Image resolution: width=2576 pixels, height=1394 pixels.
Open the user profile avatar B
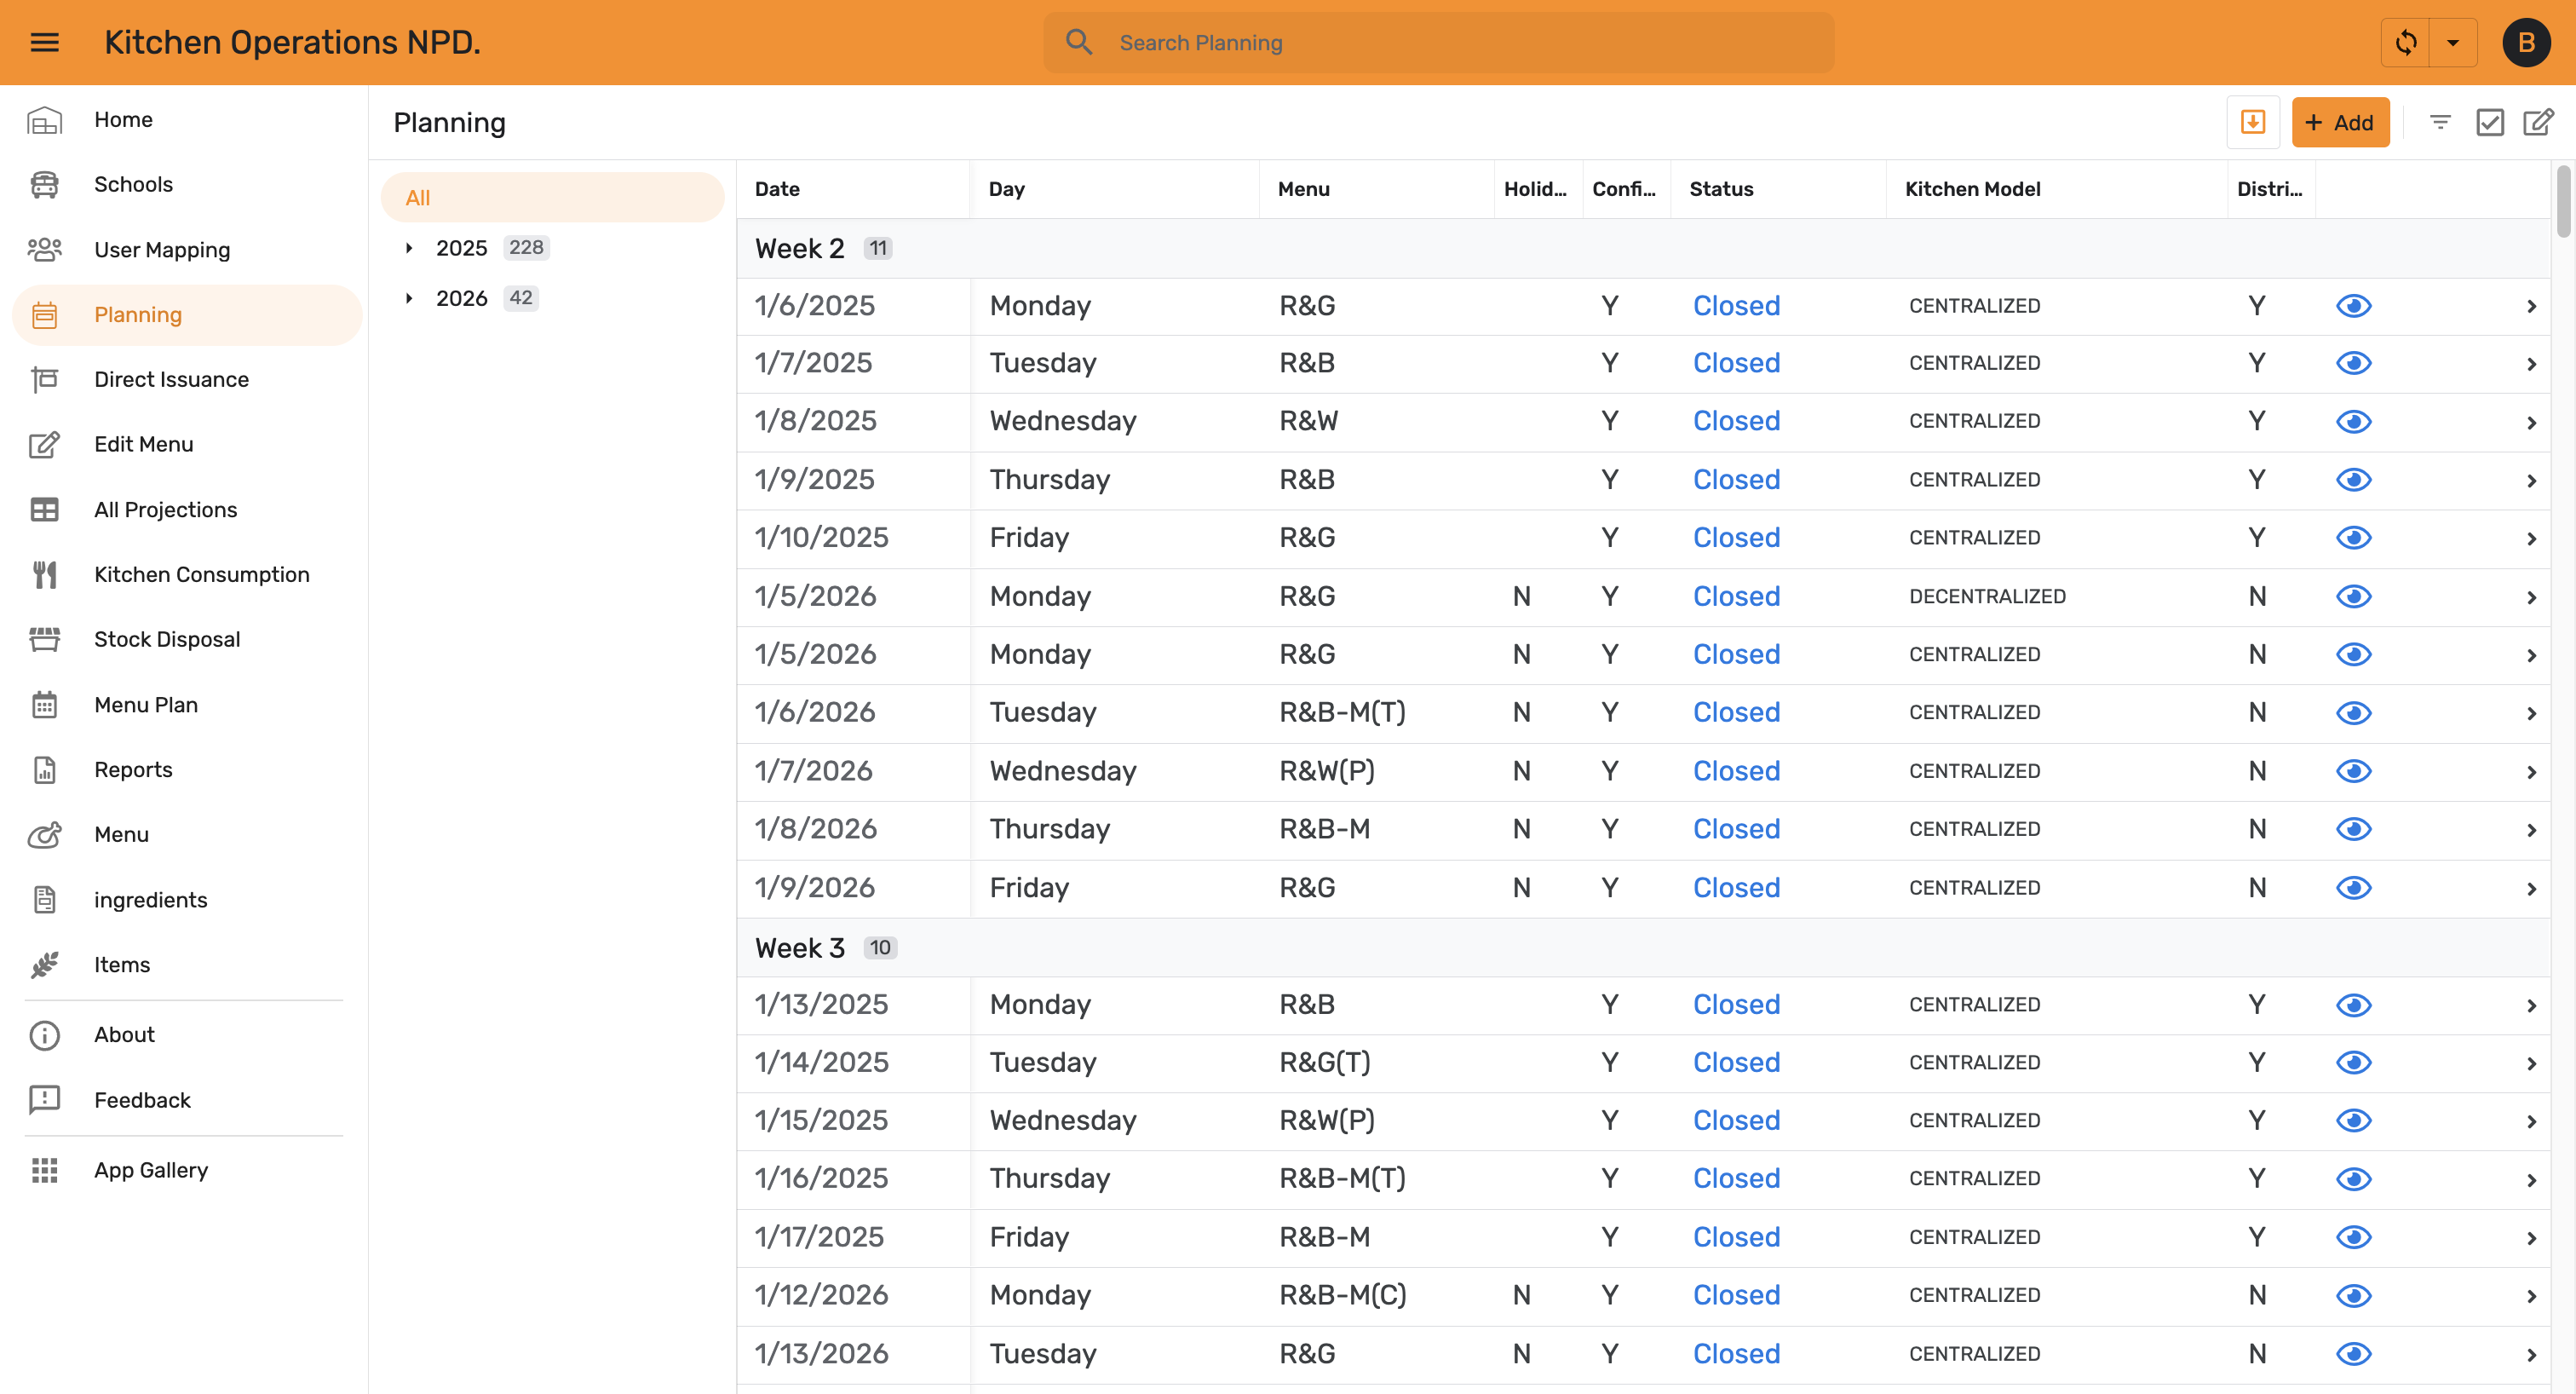[x=2526, y=42]
